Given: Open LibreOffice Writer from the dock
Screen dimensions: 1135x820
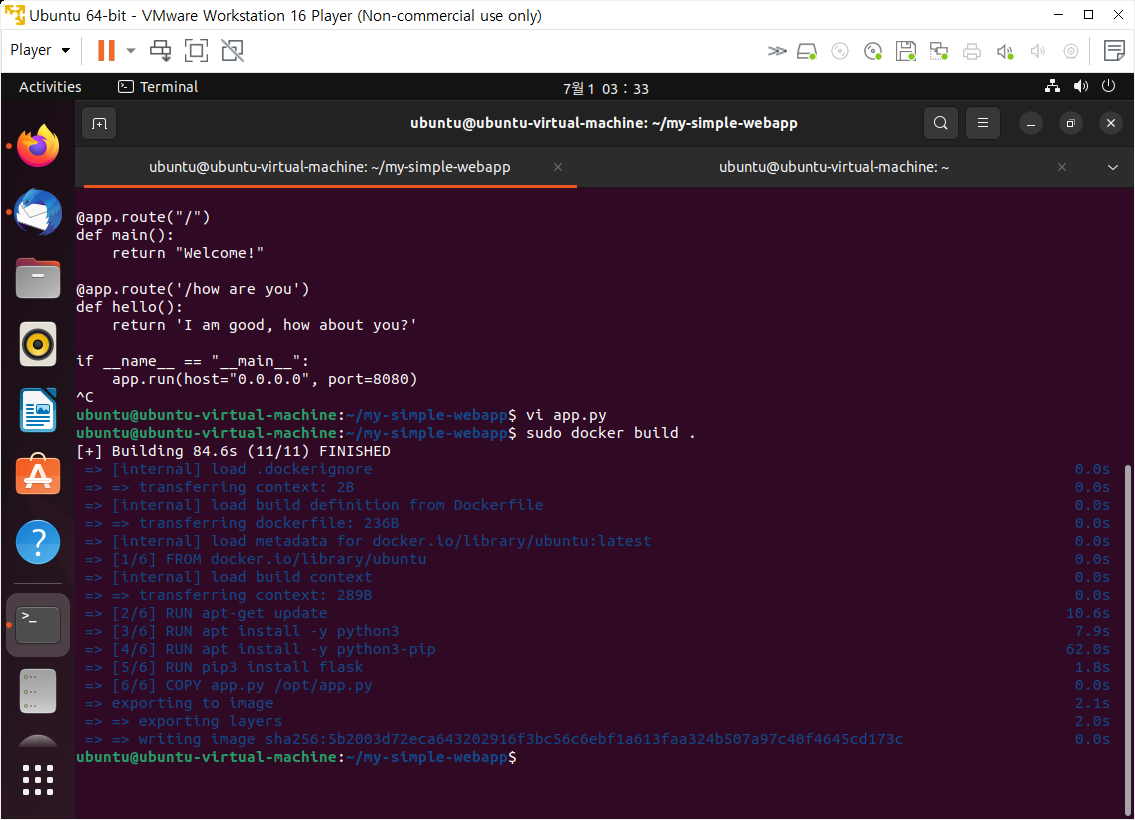Looking at the screenshot, I should click(38, 410).
